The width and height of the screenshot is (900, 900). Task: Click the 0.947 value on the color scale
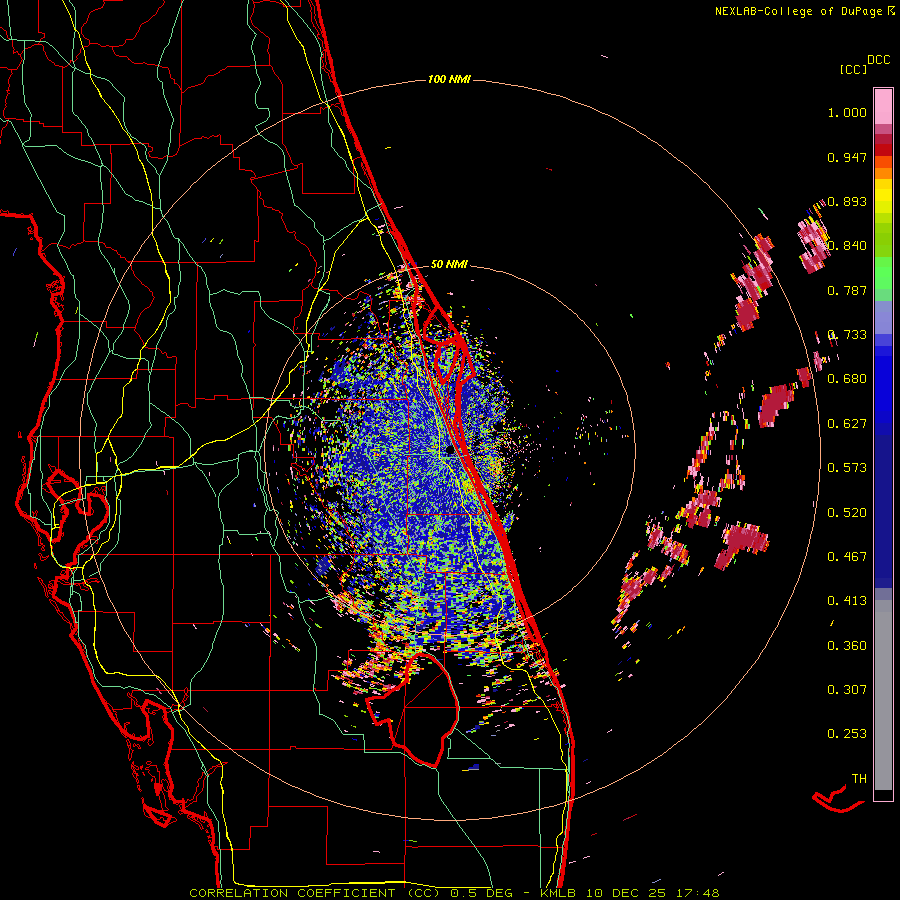pos(847,157)
